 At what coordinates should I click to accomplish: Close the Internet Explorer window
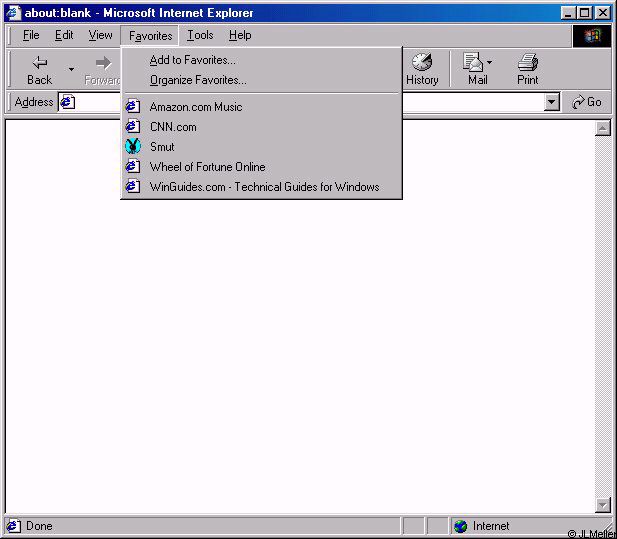(602, 13)
